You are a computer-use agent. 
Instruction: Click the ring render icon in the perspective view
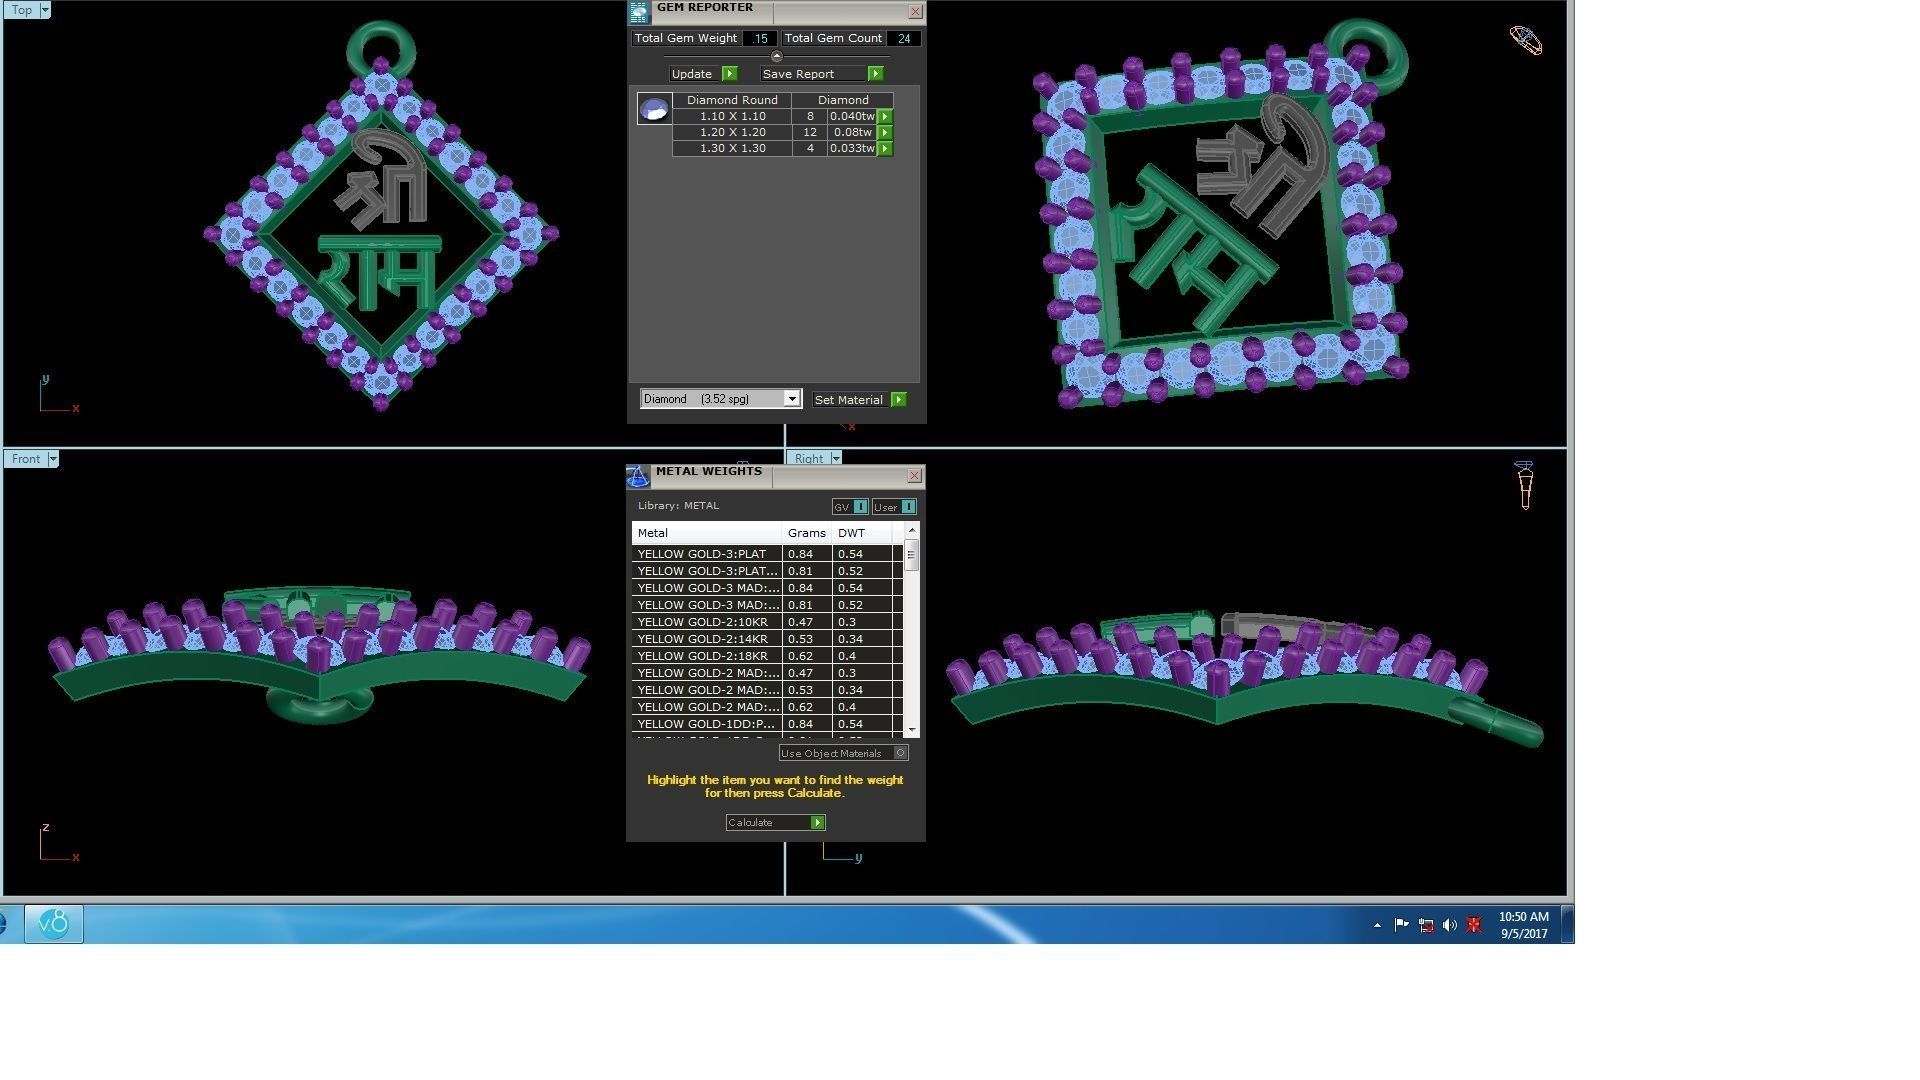[1525, 40]
